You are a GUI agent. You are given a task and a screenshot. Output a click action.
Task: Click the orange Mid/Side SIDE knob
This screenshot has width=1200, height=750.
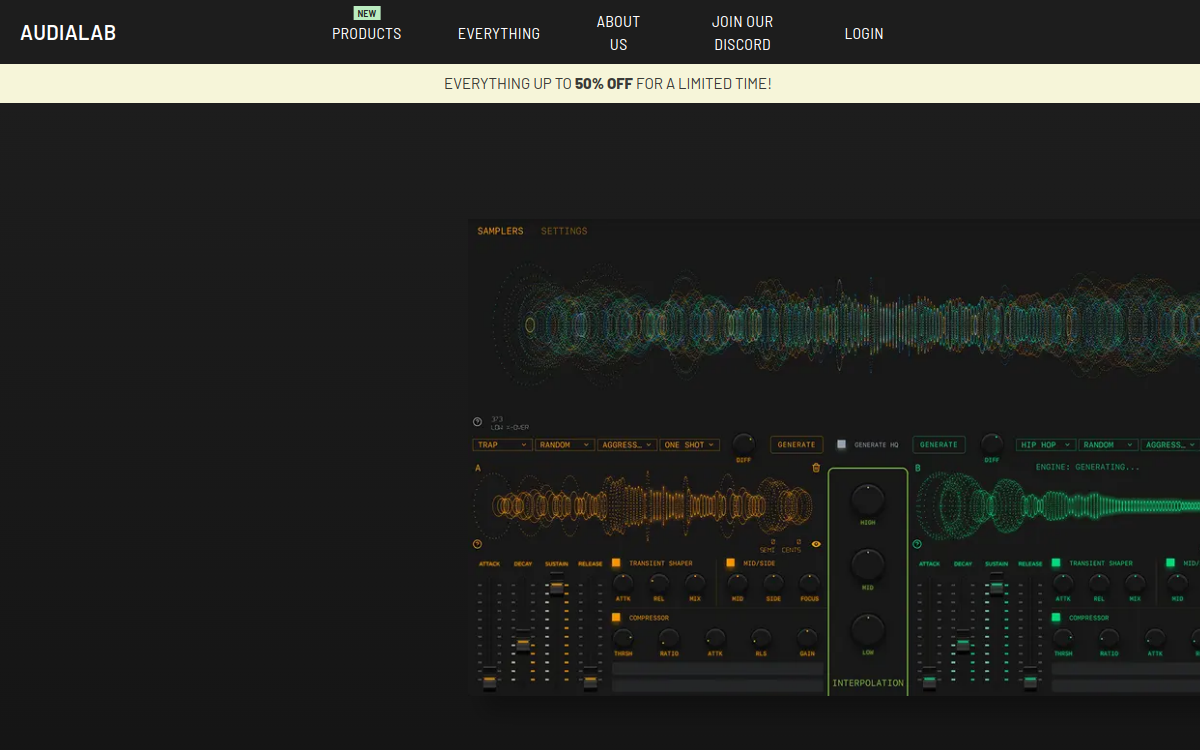pos(773,582)
